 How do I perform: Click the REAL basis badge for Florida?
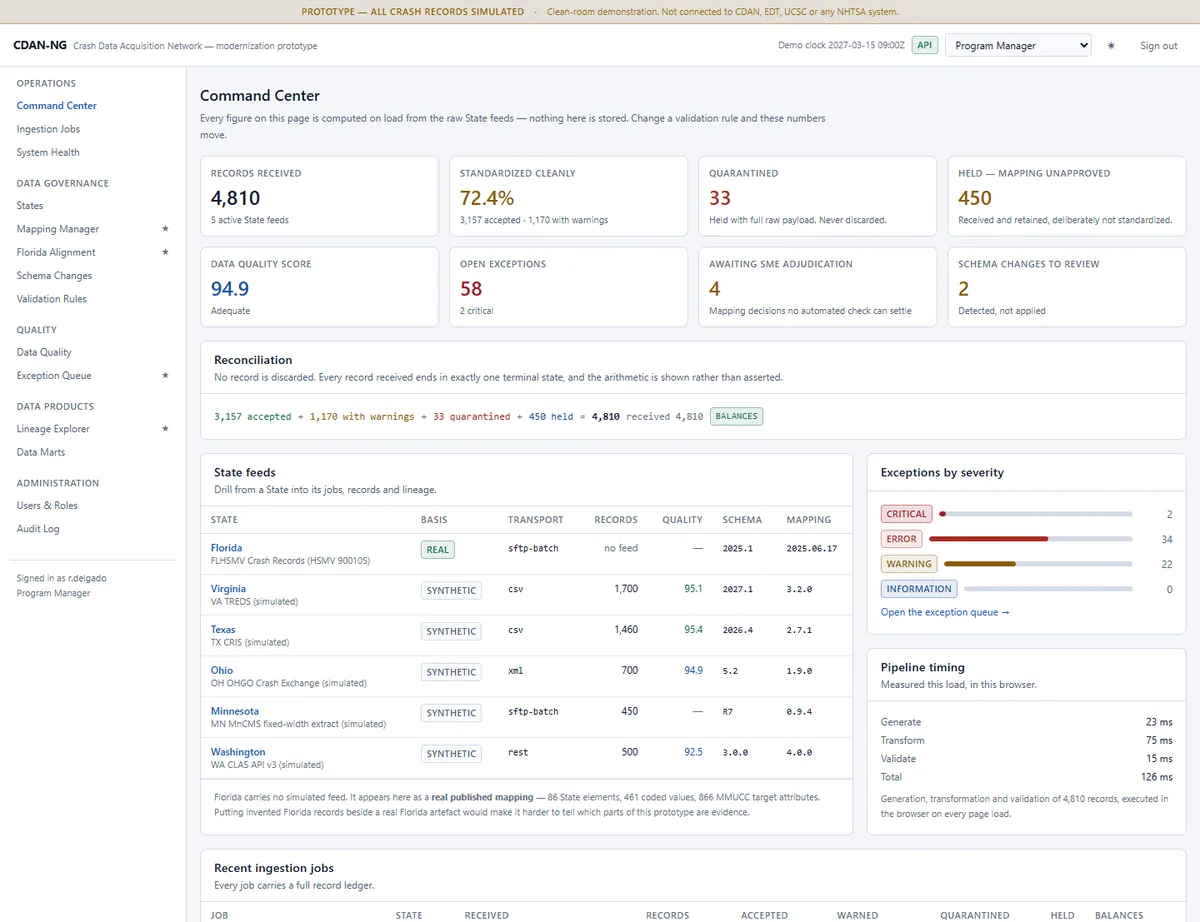(x=438, y=549)
